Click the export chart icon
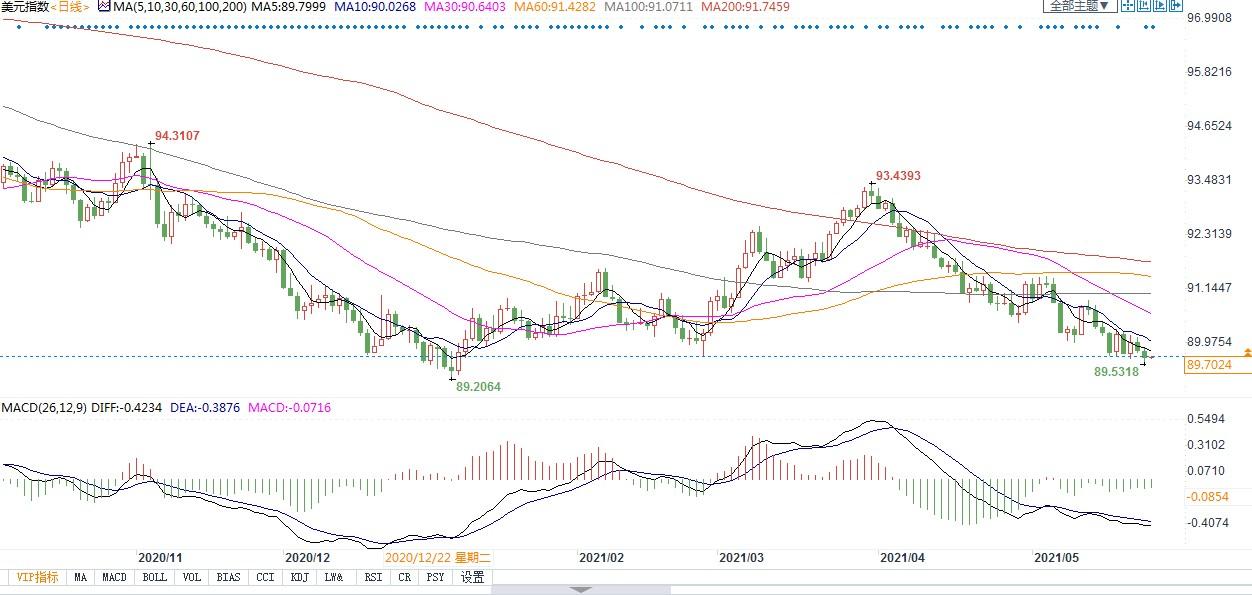Screen dimensions: 1252x595 [x=1176, y=5]
